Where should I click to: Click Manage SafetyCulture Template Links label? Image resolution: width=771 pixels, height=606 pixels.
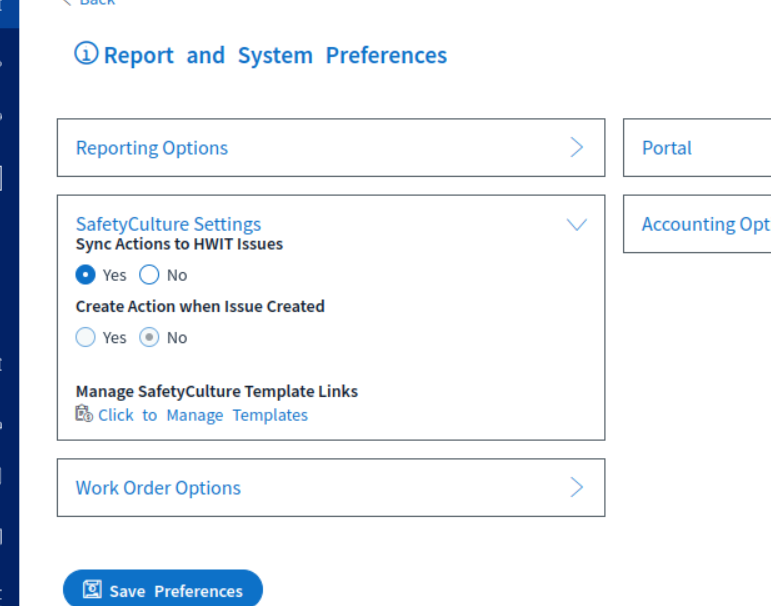pyautogui.click(x=217, y=392)
